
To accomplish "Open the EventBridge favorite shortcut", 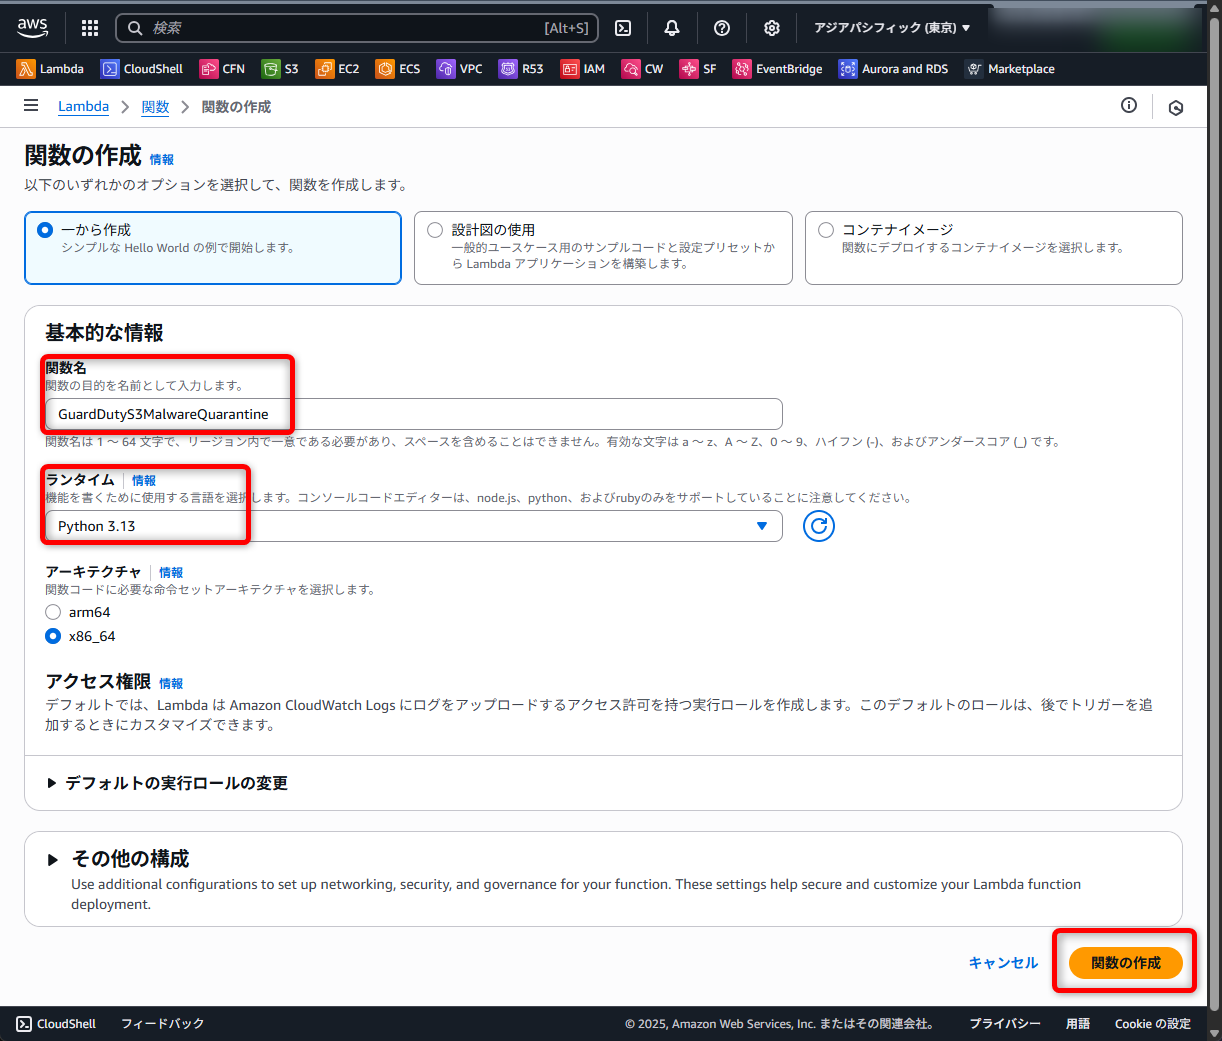I will (777, 69).
